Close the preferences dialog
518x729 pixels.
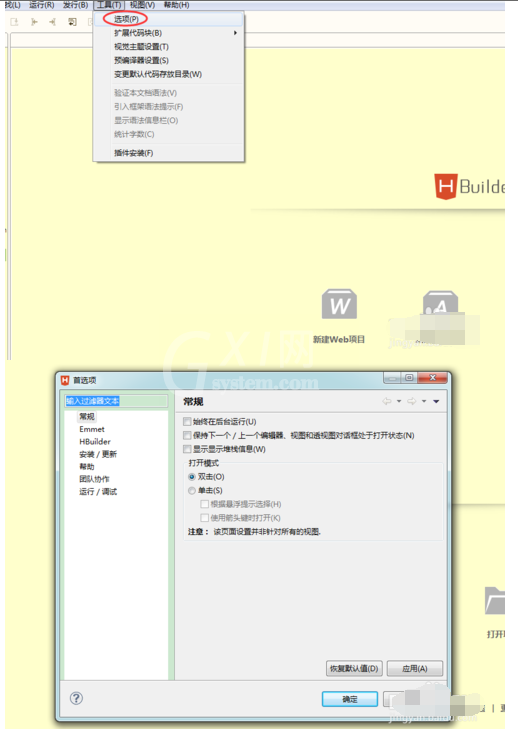[432, 378]
